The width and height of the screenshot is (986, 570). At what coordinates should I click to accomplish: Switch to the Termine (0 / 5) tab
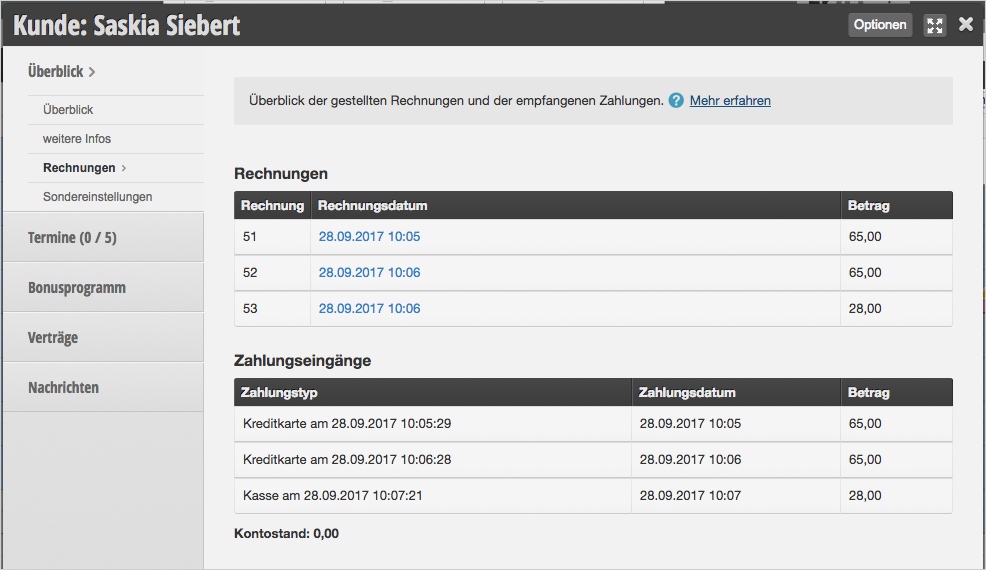point(72,238)
